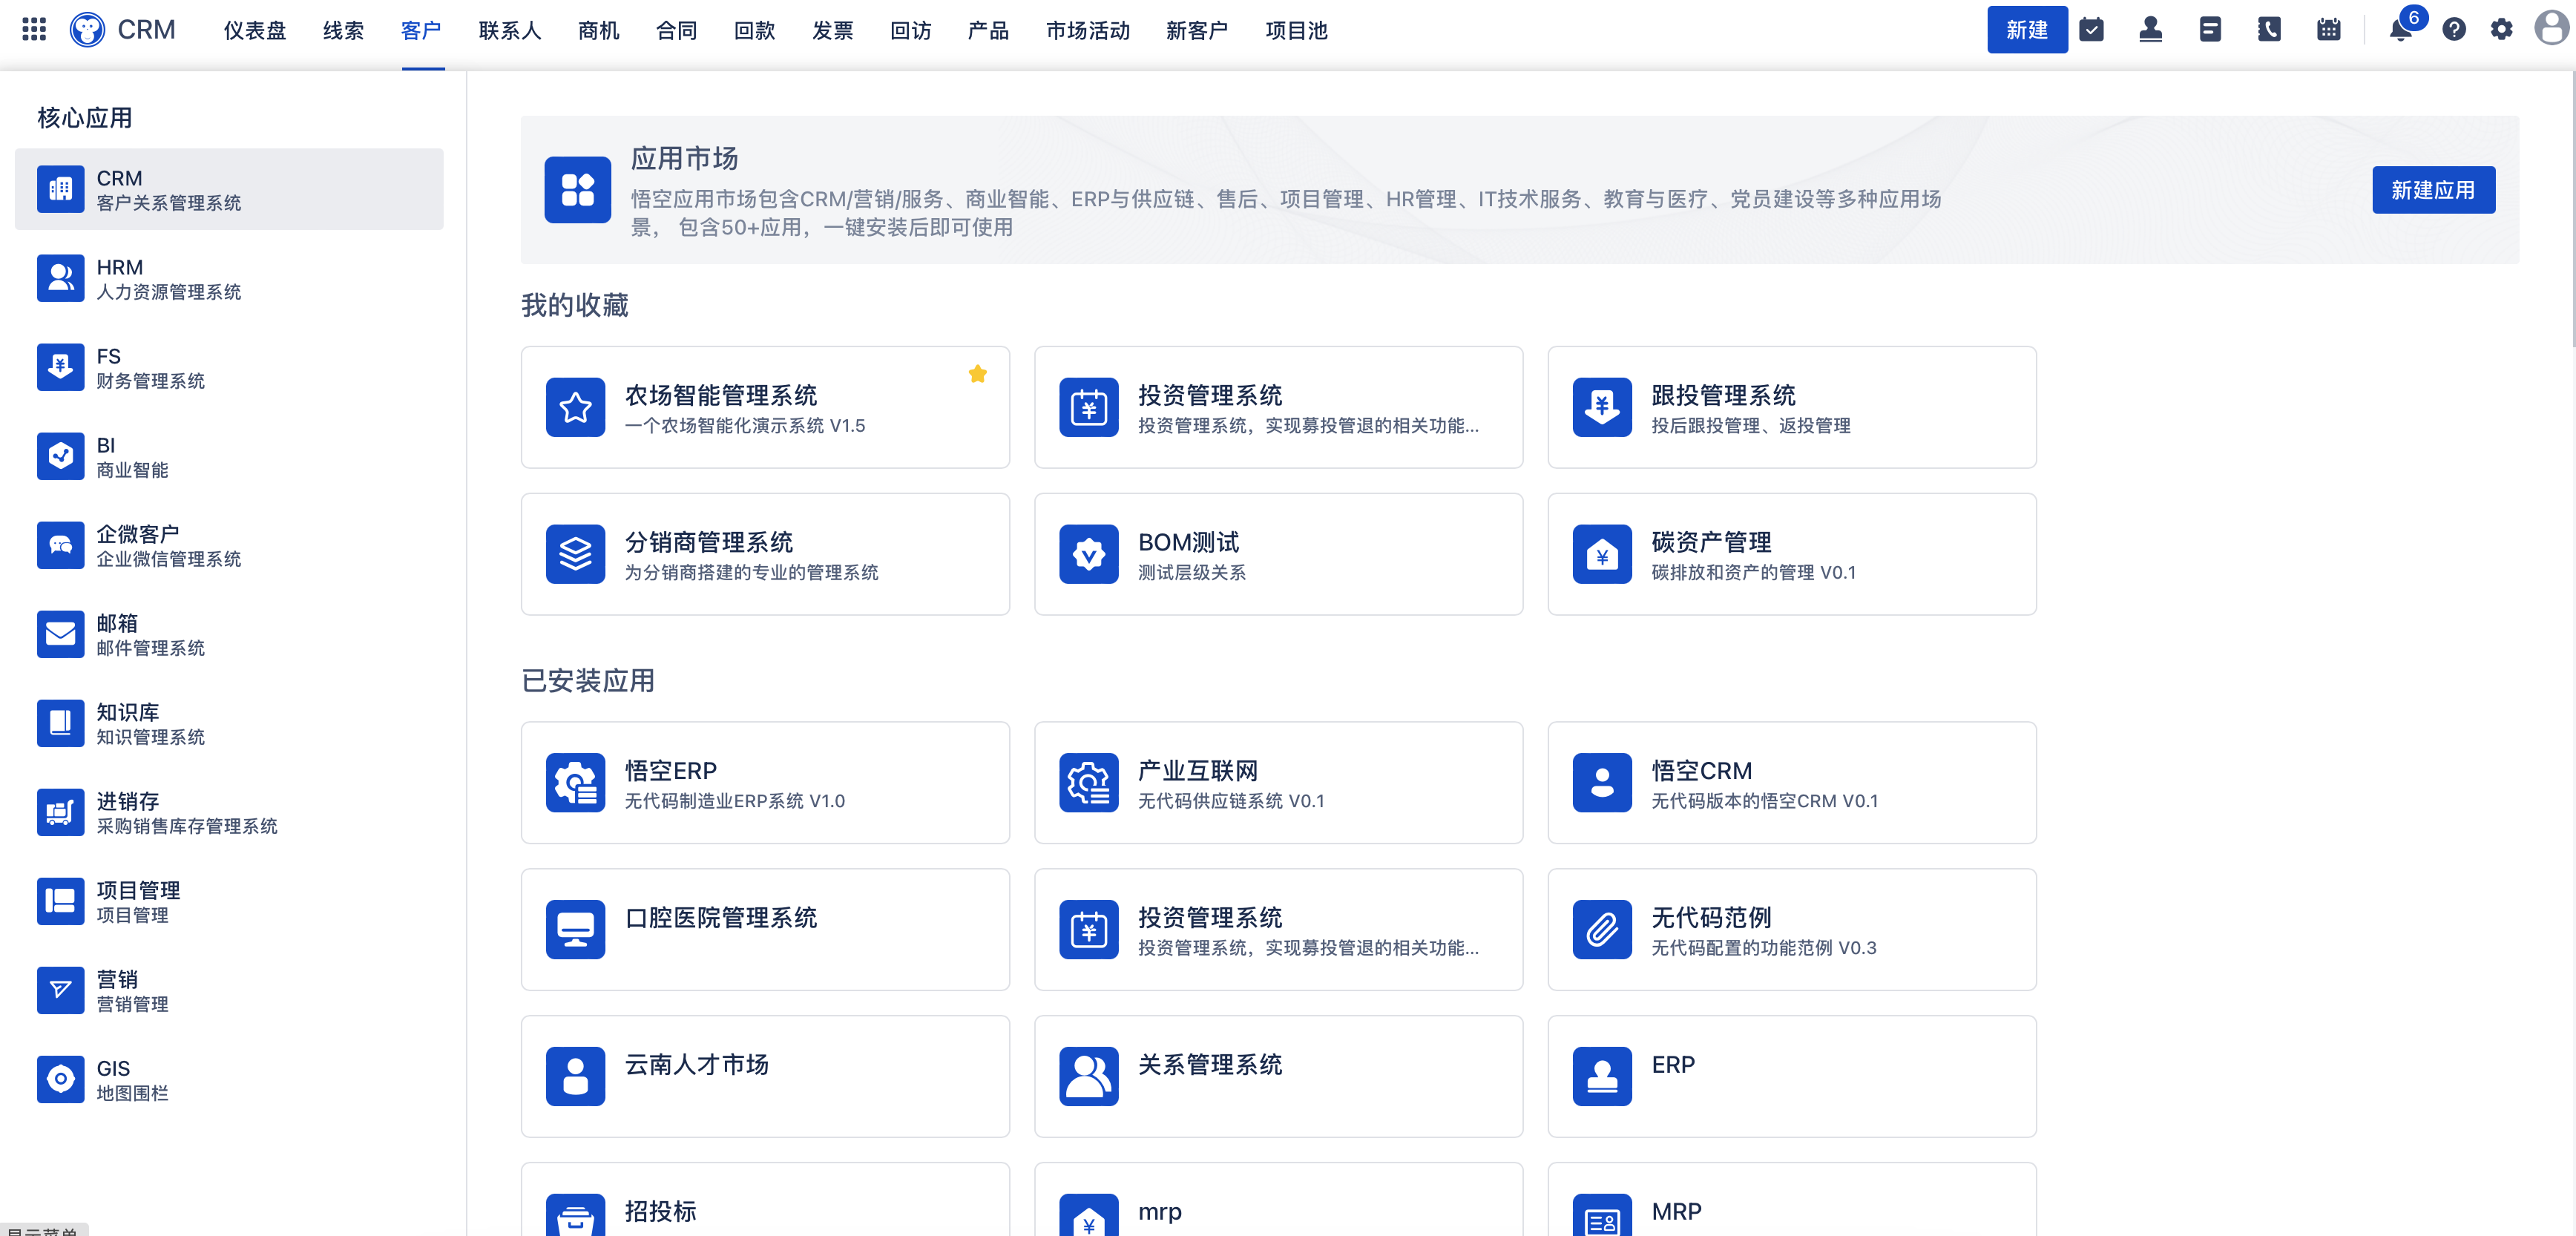The image size is (2576, 1236).
Task: Click the notification bell icon
Action: click(x=2399, y=30)
